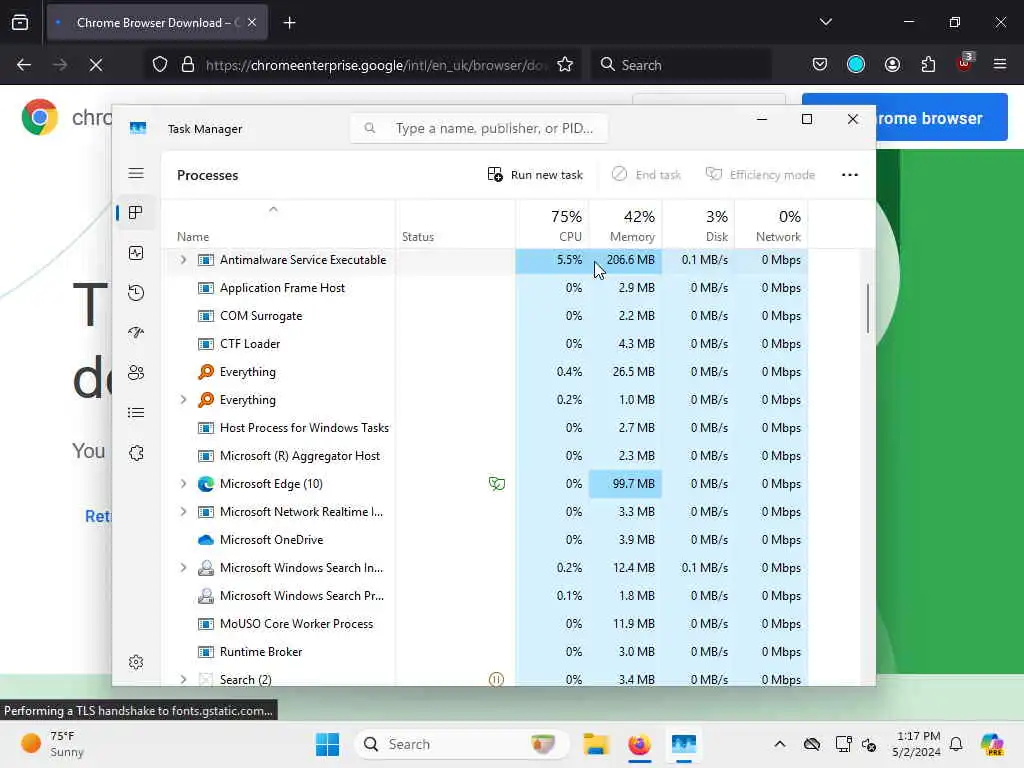Open a new Firefox tab
Screen dimensions: 1024x768
tap(289, 23)
